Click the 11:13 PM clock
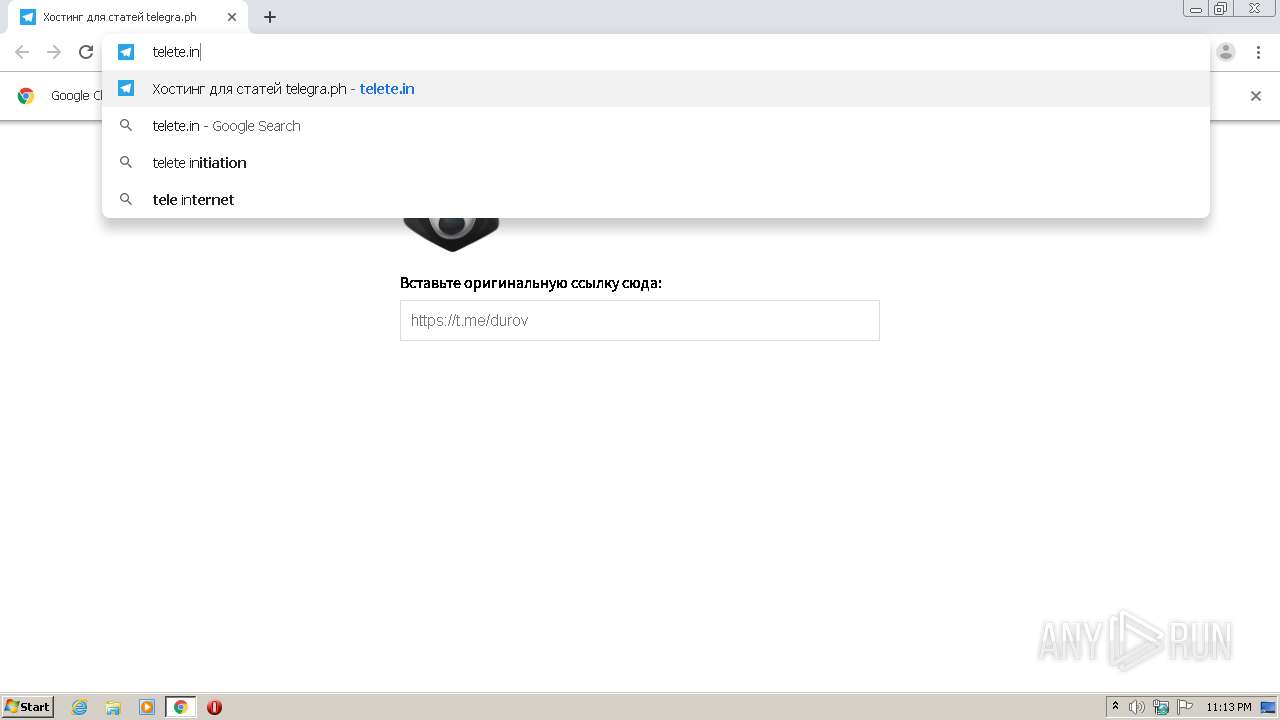The height and width of the screenshot is (720, 1280). [x=1229, y=707]
